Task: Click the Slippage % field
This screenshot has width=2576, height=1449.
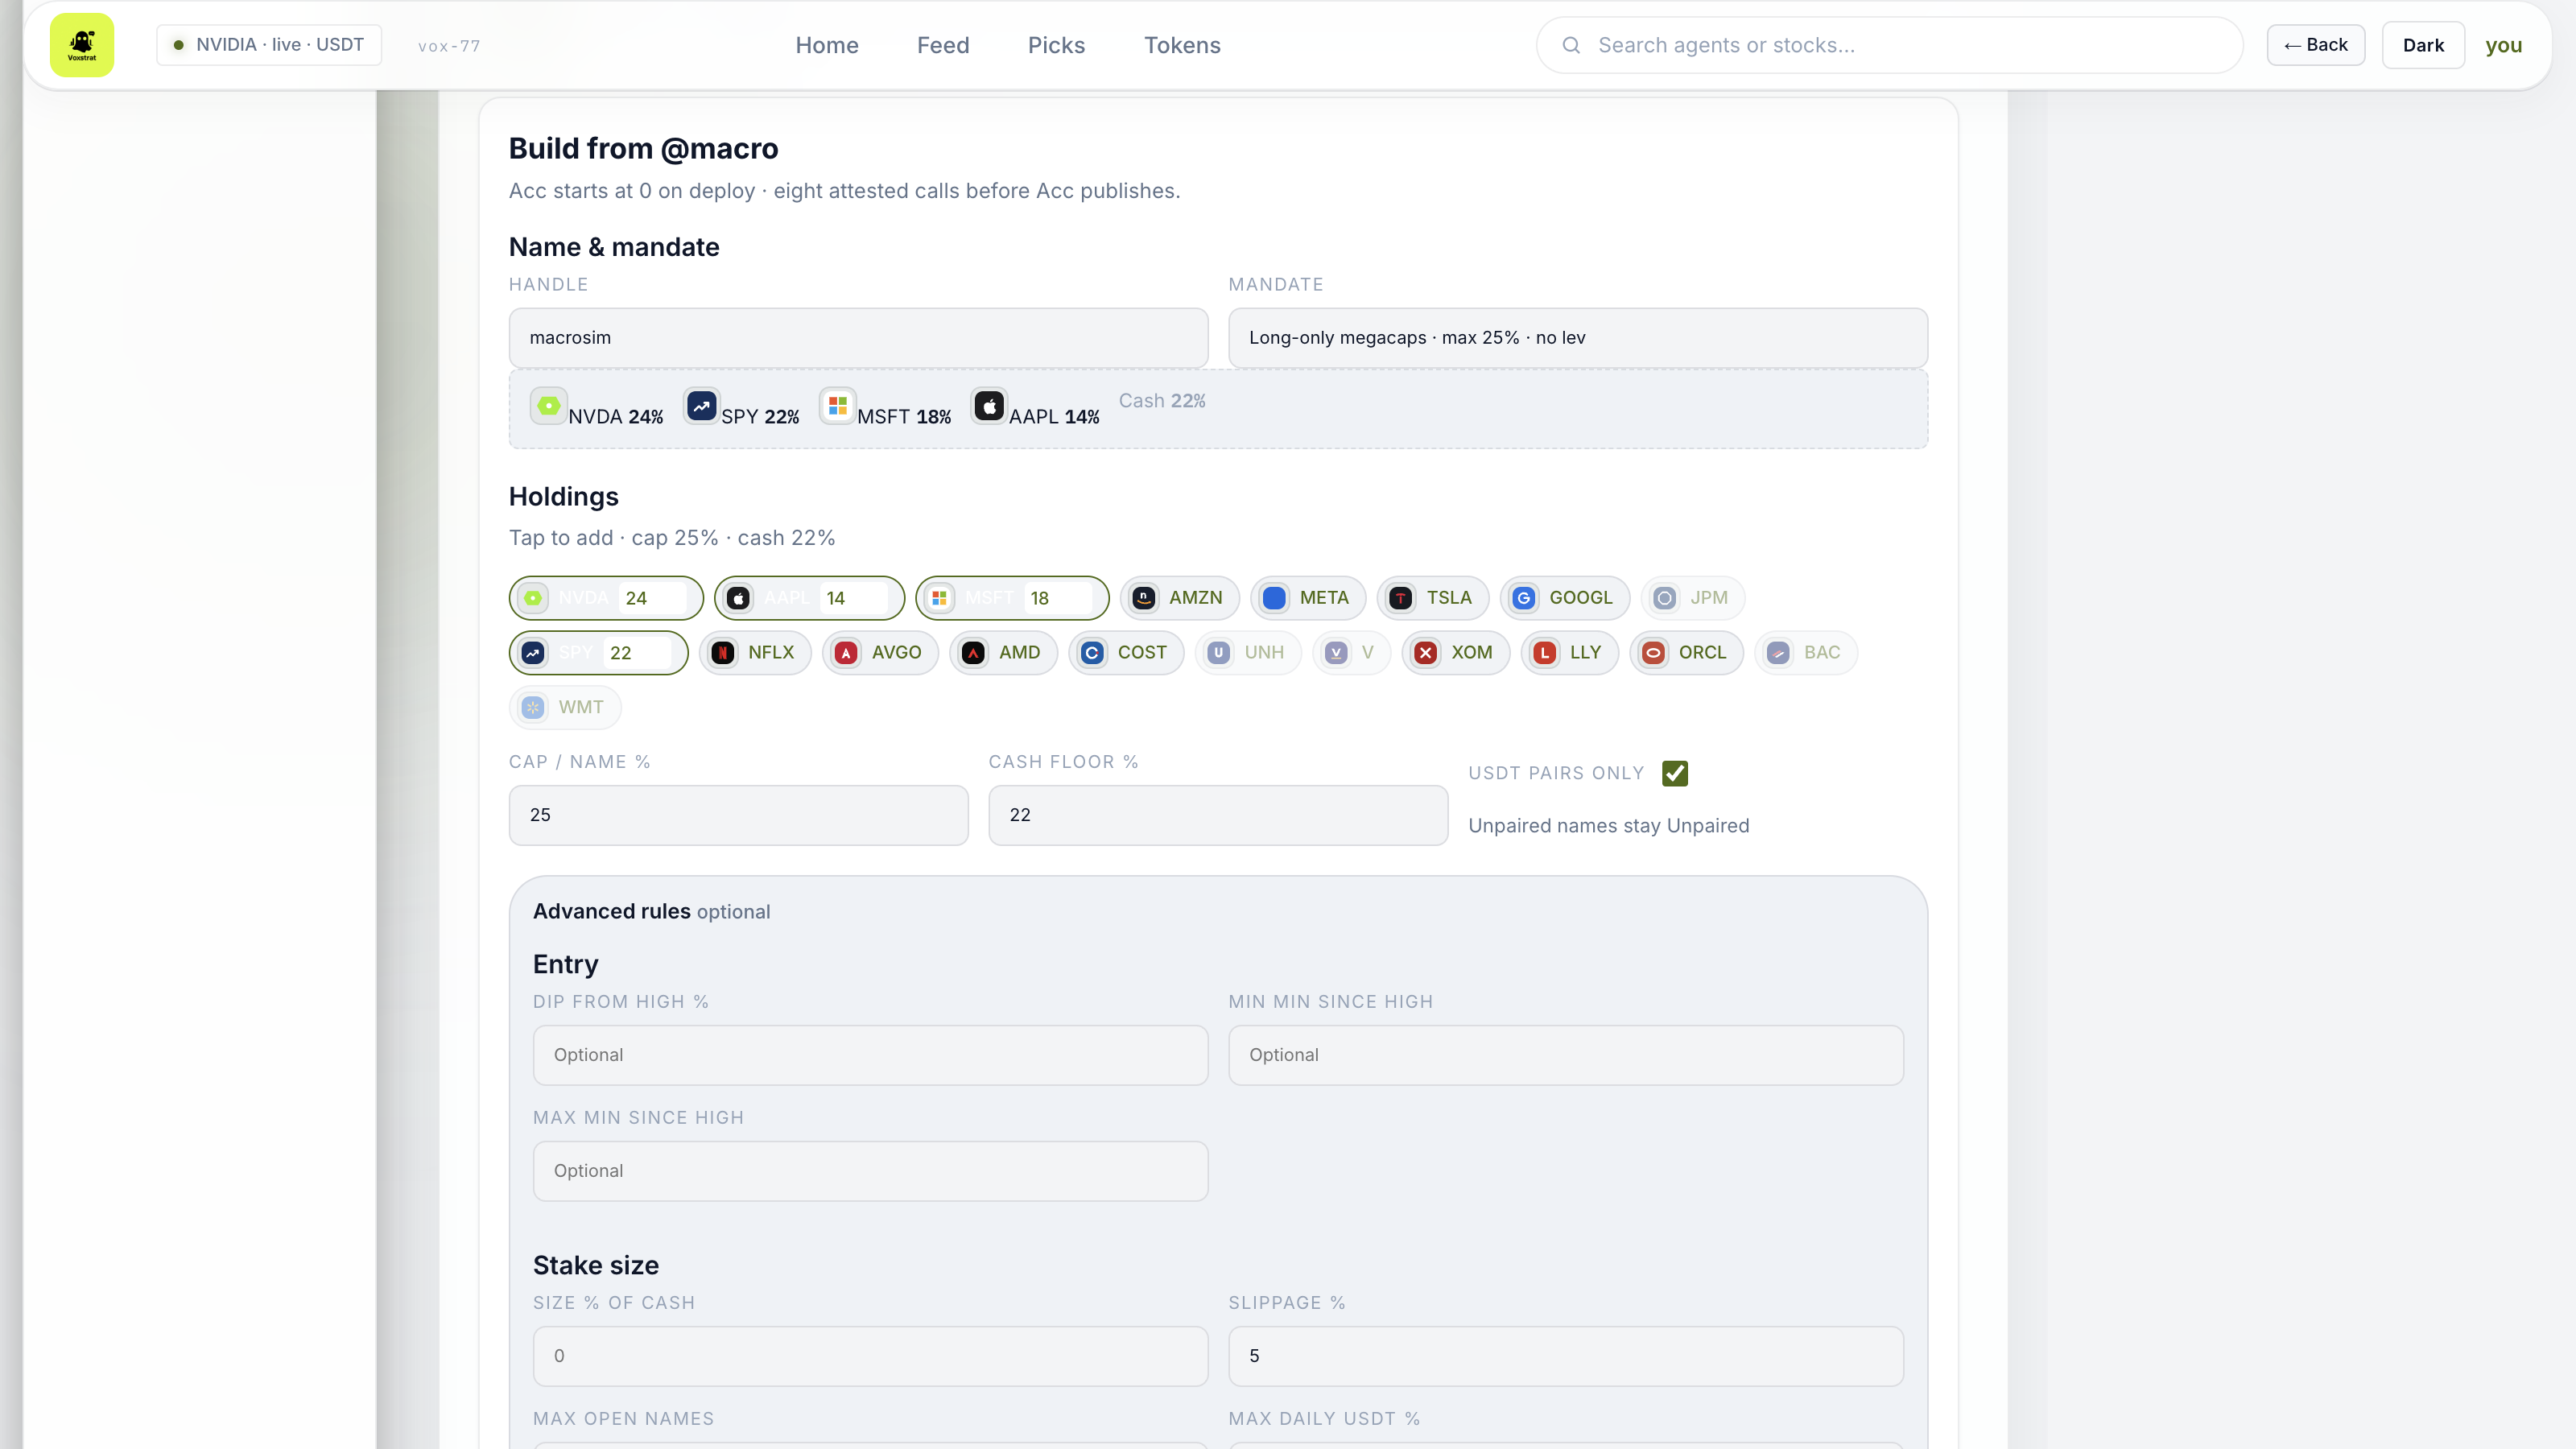Action: click(x=1566, y=1356)
